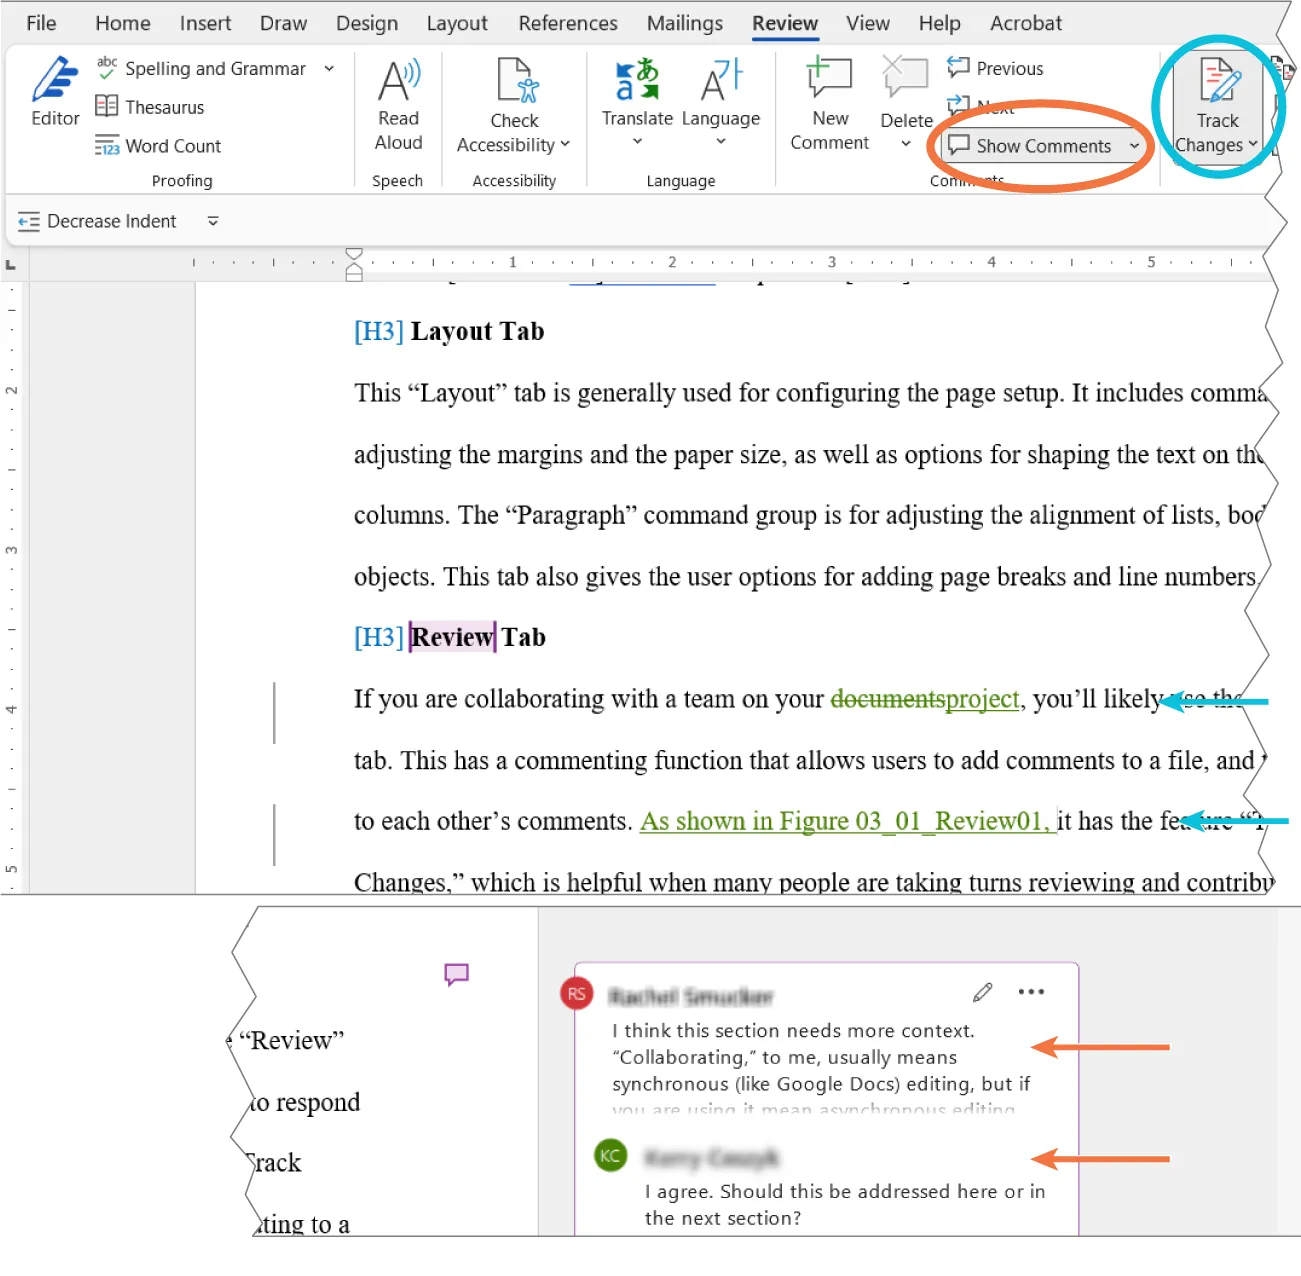Open more options on Rachel's comment
This screenshot has height=1276, width=1301.
tap(1031, 992)
